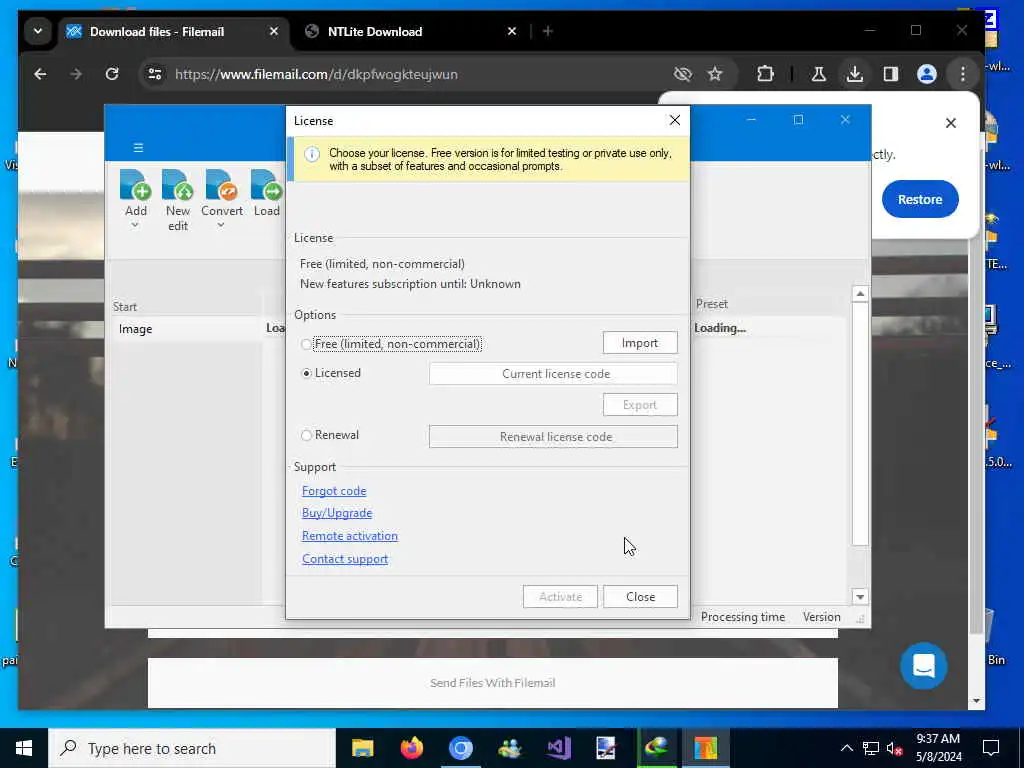1024x768 pixels.
Task: Open the Forgot code link
Action: [x=334, y=491]
